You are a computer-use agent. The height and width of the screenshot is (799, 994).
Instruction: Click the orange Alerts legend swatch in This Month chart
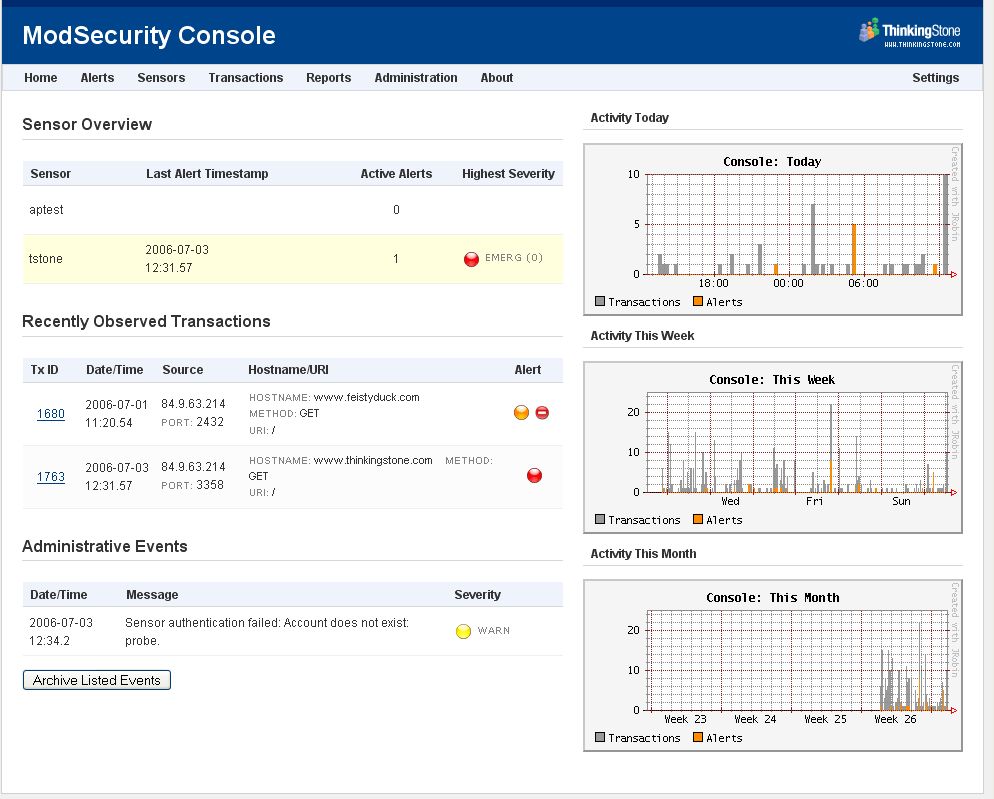tap(698, 737)
